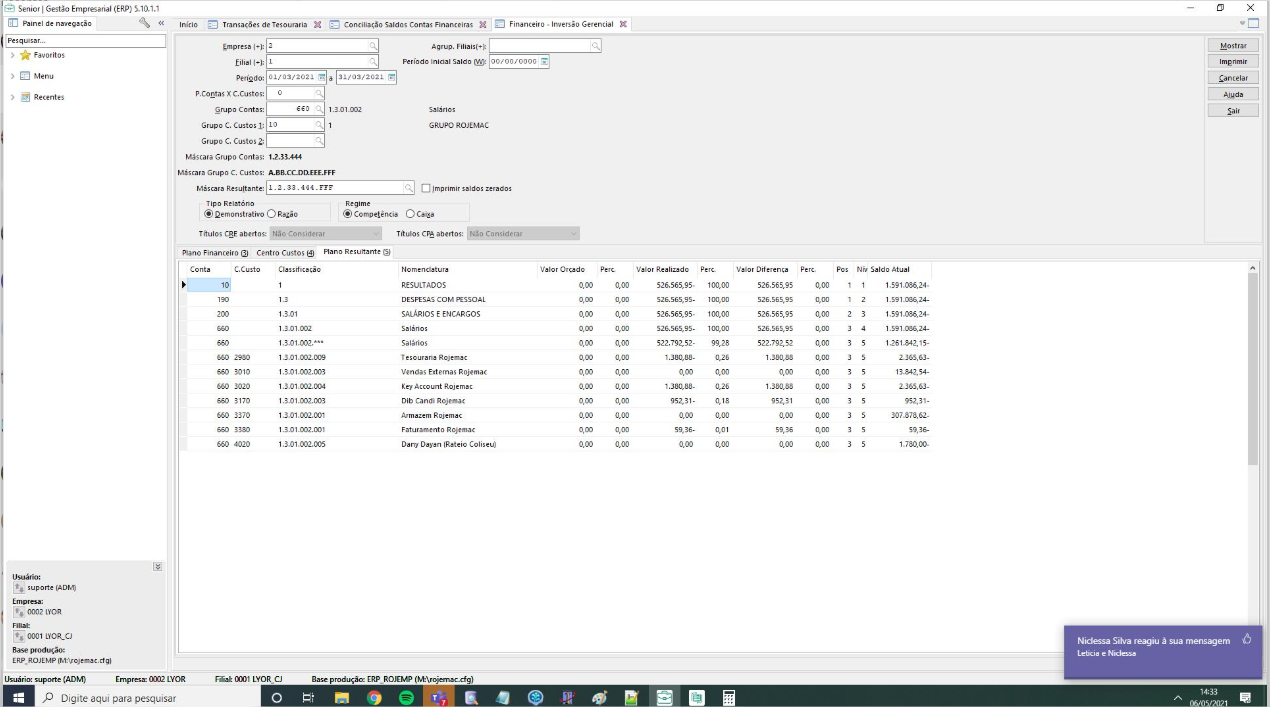Open Spotify from the taskbar

[406, 697]
